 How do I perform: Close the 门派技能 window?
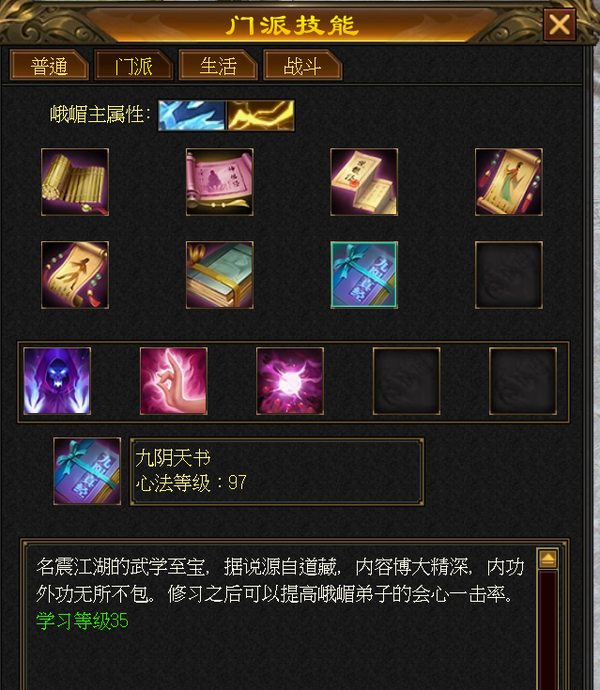click(x=560, y=25)
